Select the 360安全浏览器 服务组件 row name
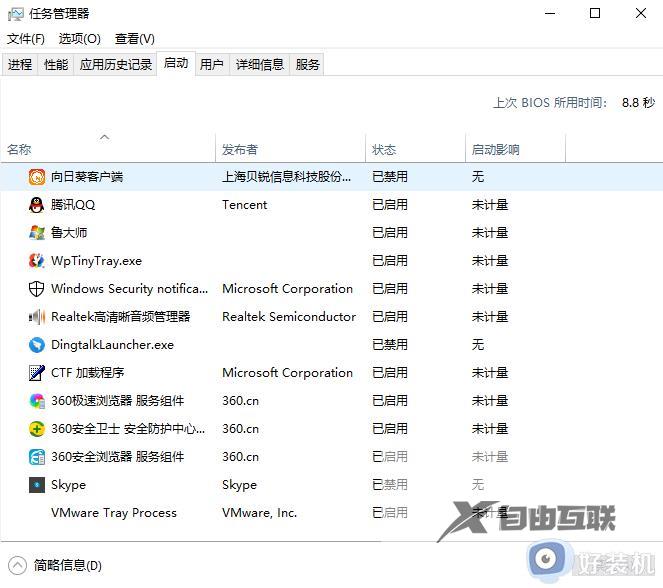 (x=118, y=457)
